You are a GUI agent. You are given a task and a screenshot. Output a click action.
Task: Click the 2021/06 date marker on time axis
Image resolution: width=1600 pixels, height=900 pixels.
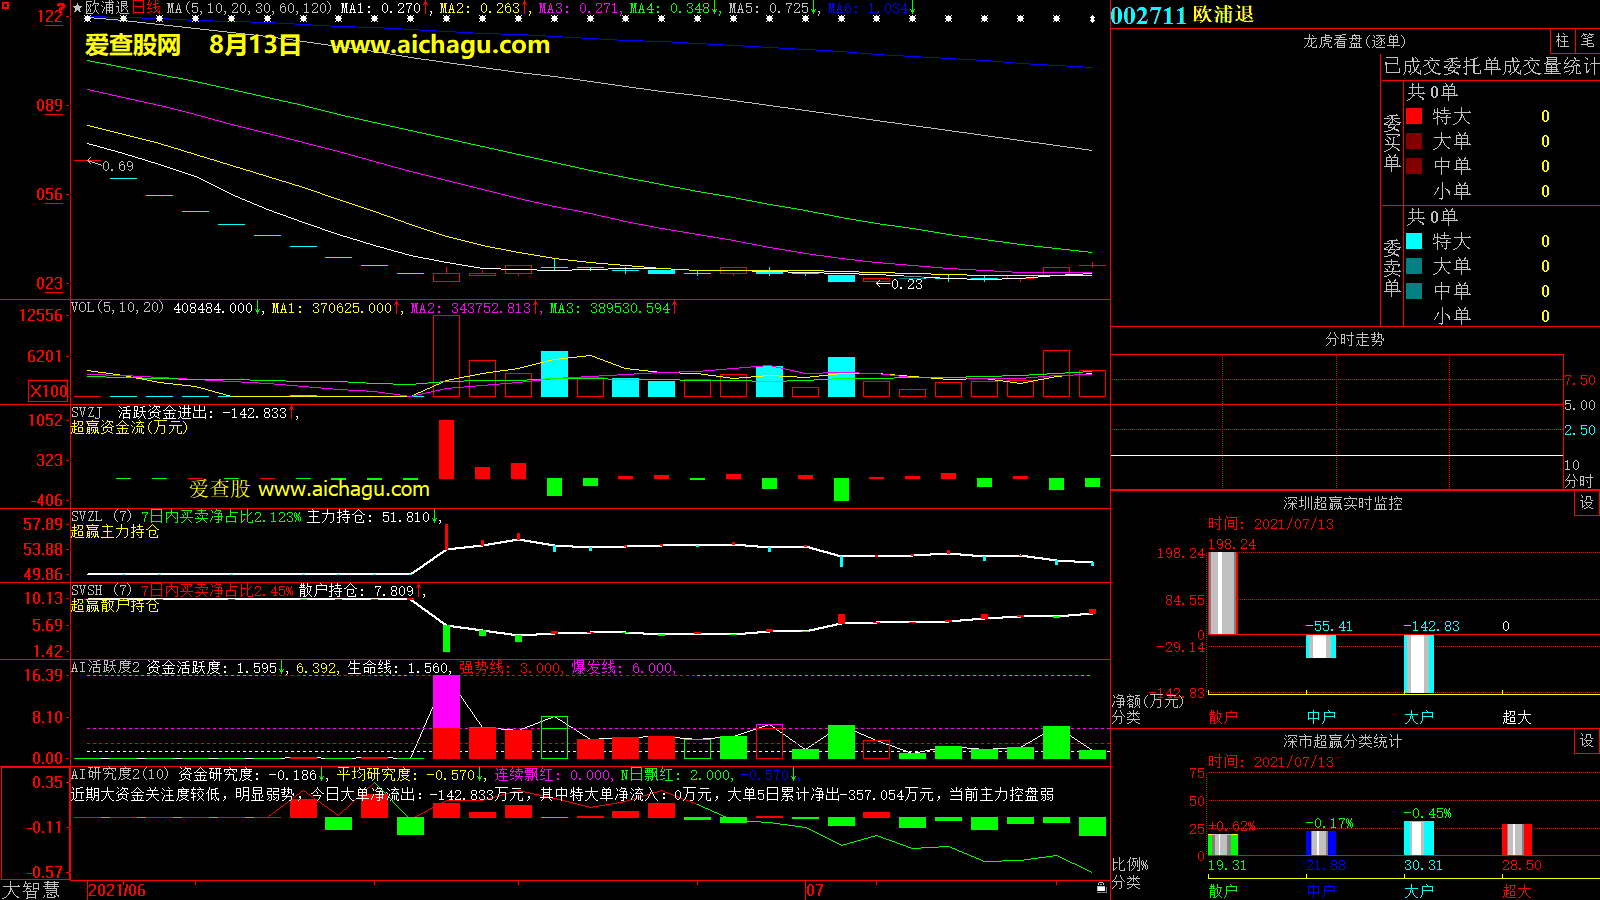click(x=117, y=890)
